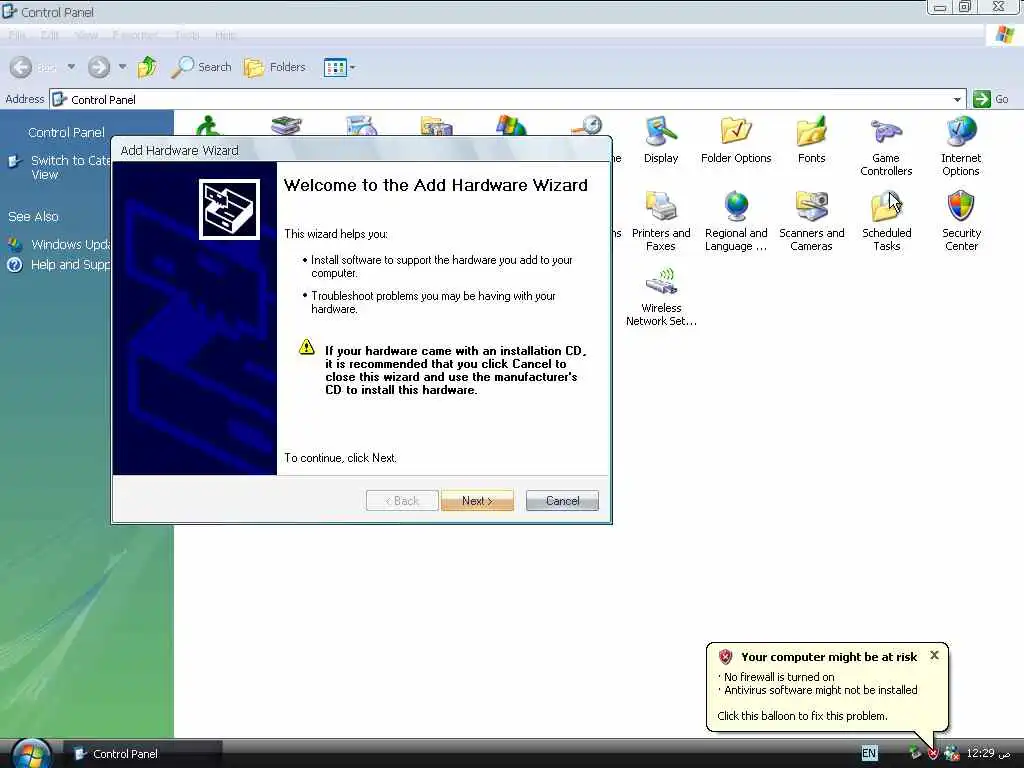1024x768 pixels.
Task: Click the Start orb button
Action: tap(30, 754)
